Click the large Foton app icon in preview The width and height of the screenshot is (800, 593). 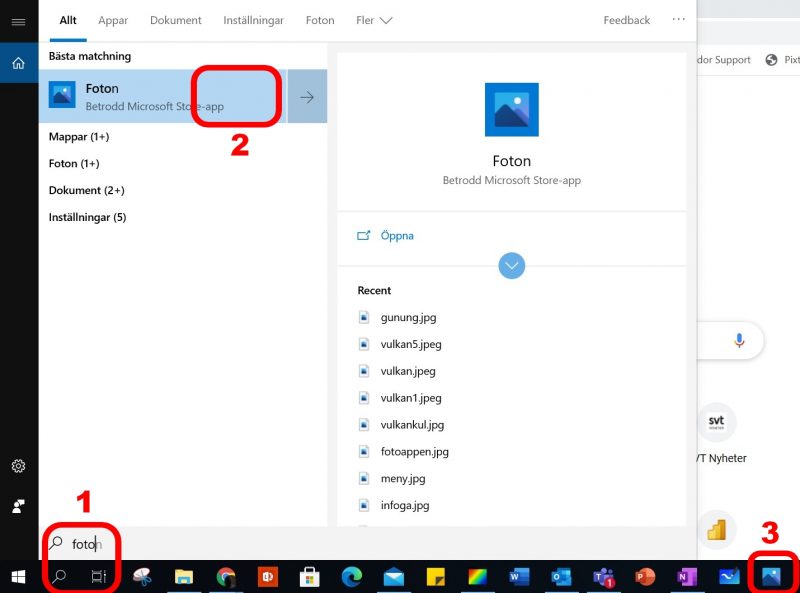click(511, 110)
